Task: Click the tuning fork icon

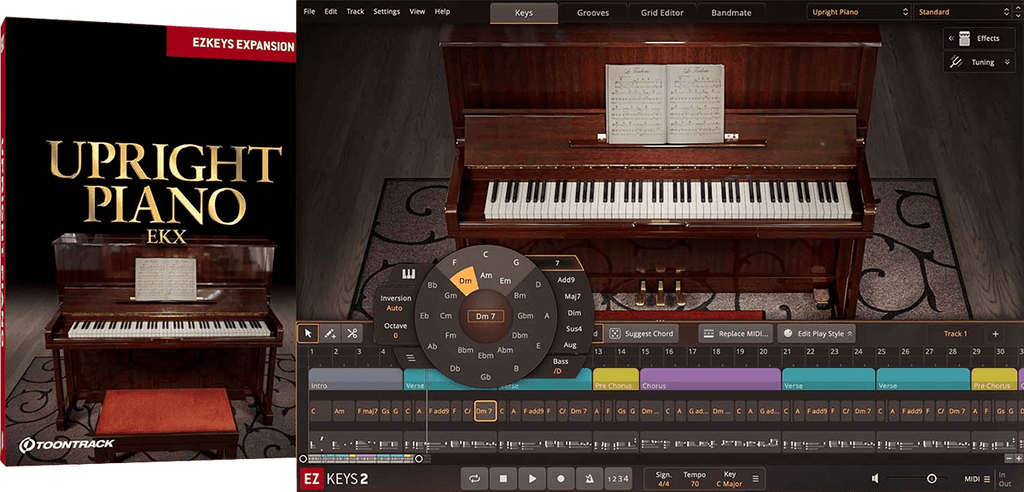Action: pyautogui.click(x=957, y=63)
